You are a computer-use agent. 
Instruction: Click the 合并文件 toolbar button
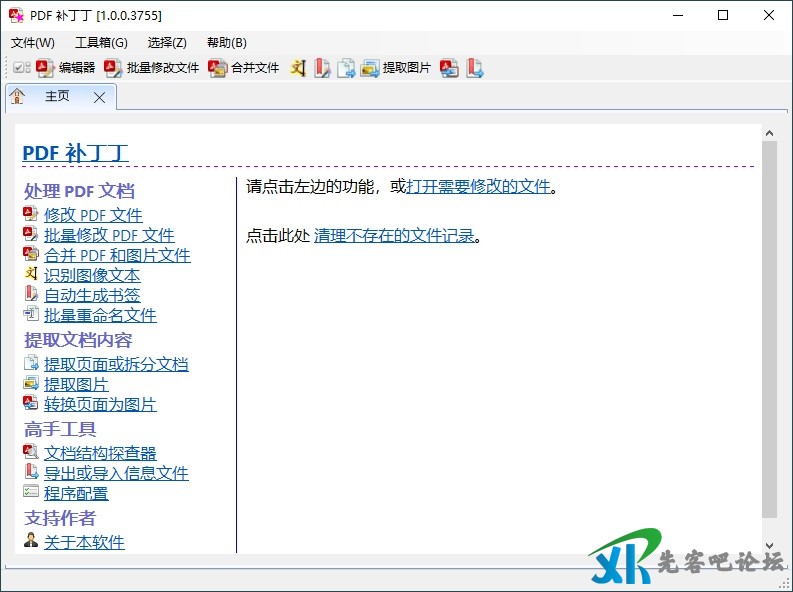[x=244, y=68]
